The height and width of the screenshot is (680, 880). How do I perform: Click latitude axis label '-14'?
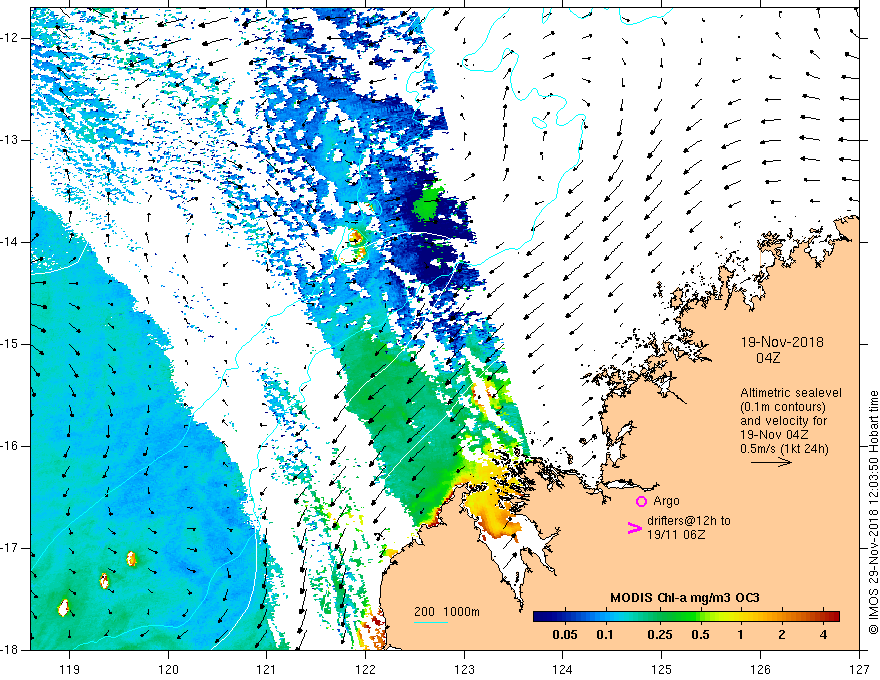(10, 242)
